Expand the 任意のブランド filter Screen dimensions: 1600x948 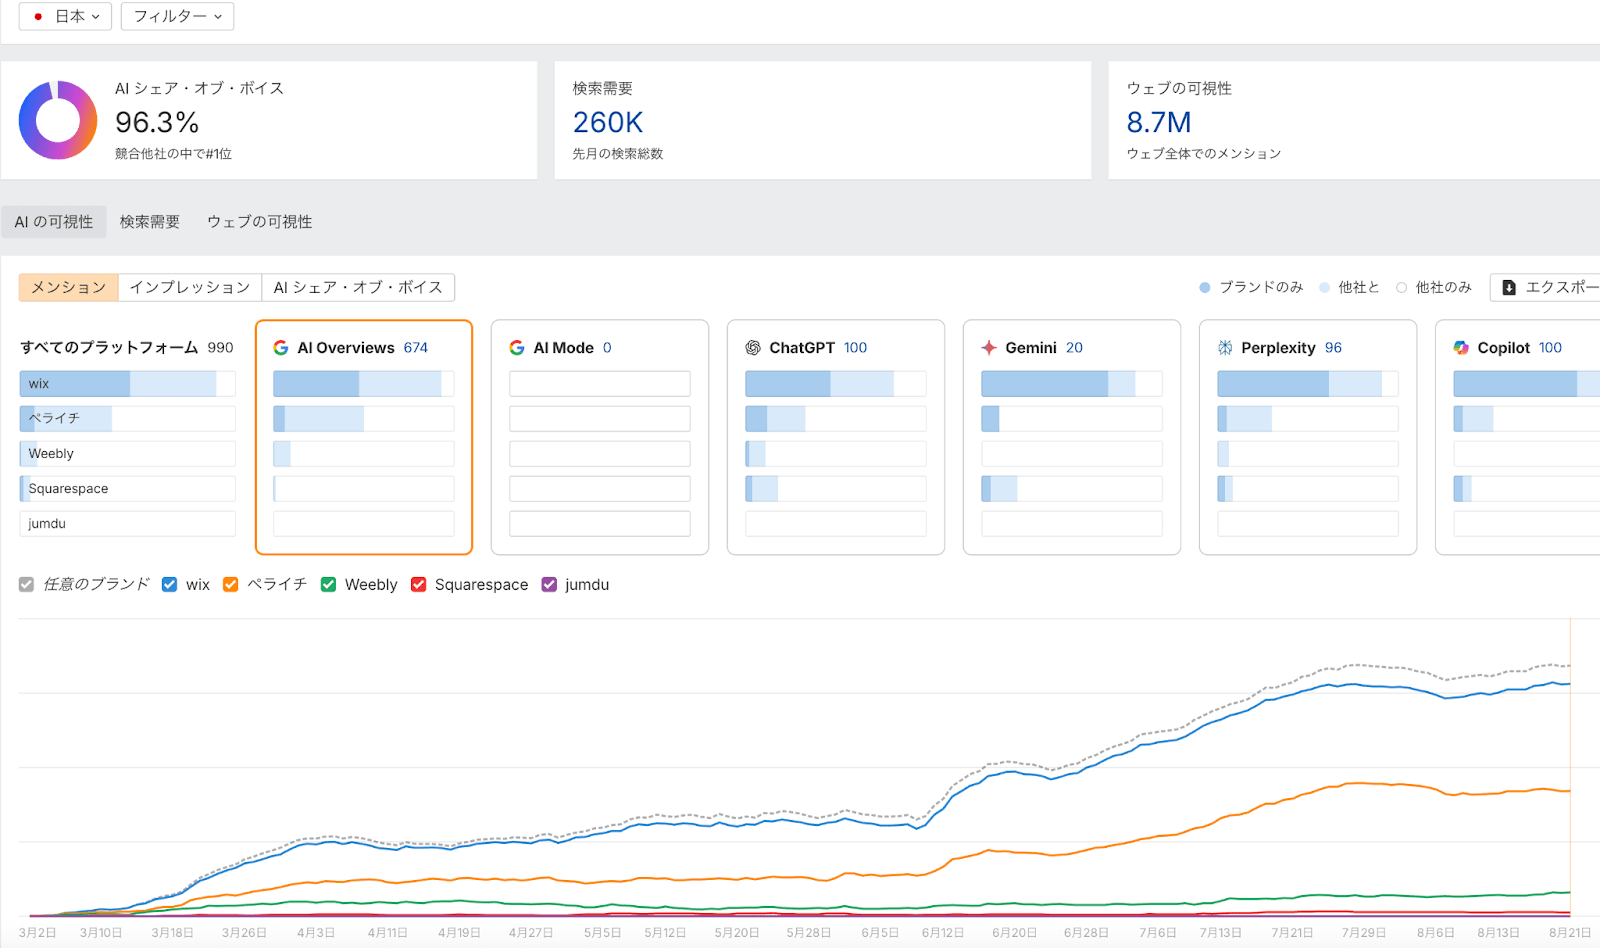tap(25, 584)
